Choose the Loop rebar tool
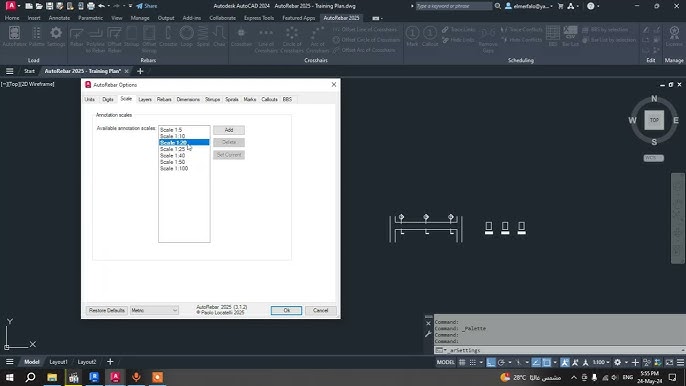Viewport: 686px width, 386px height. [x=186, y=36]
